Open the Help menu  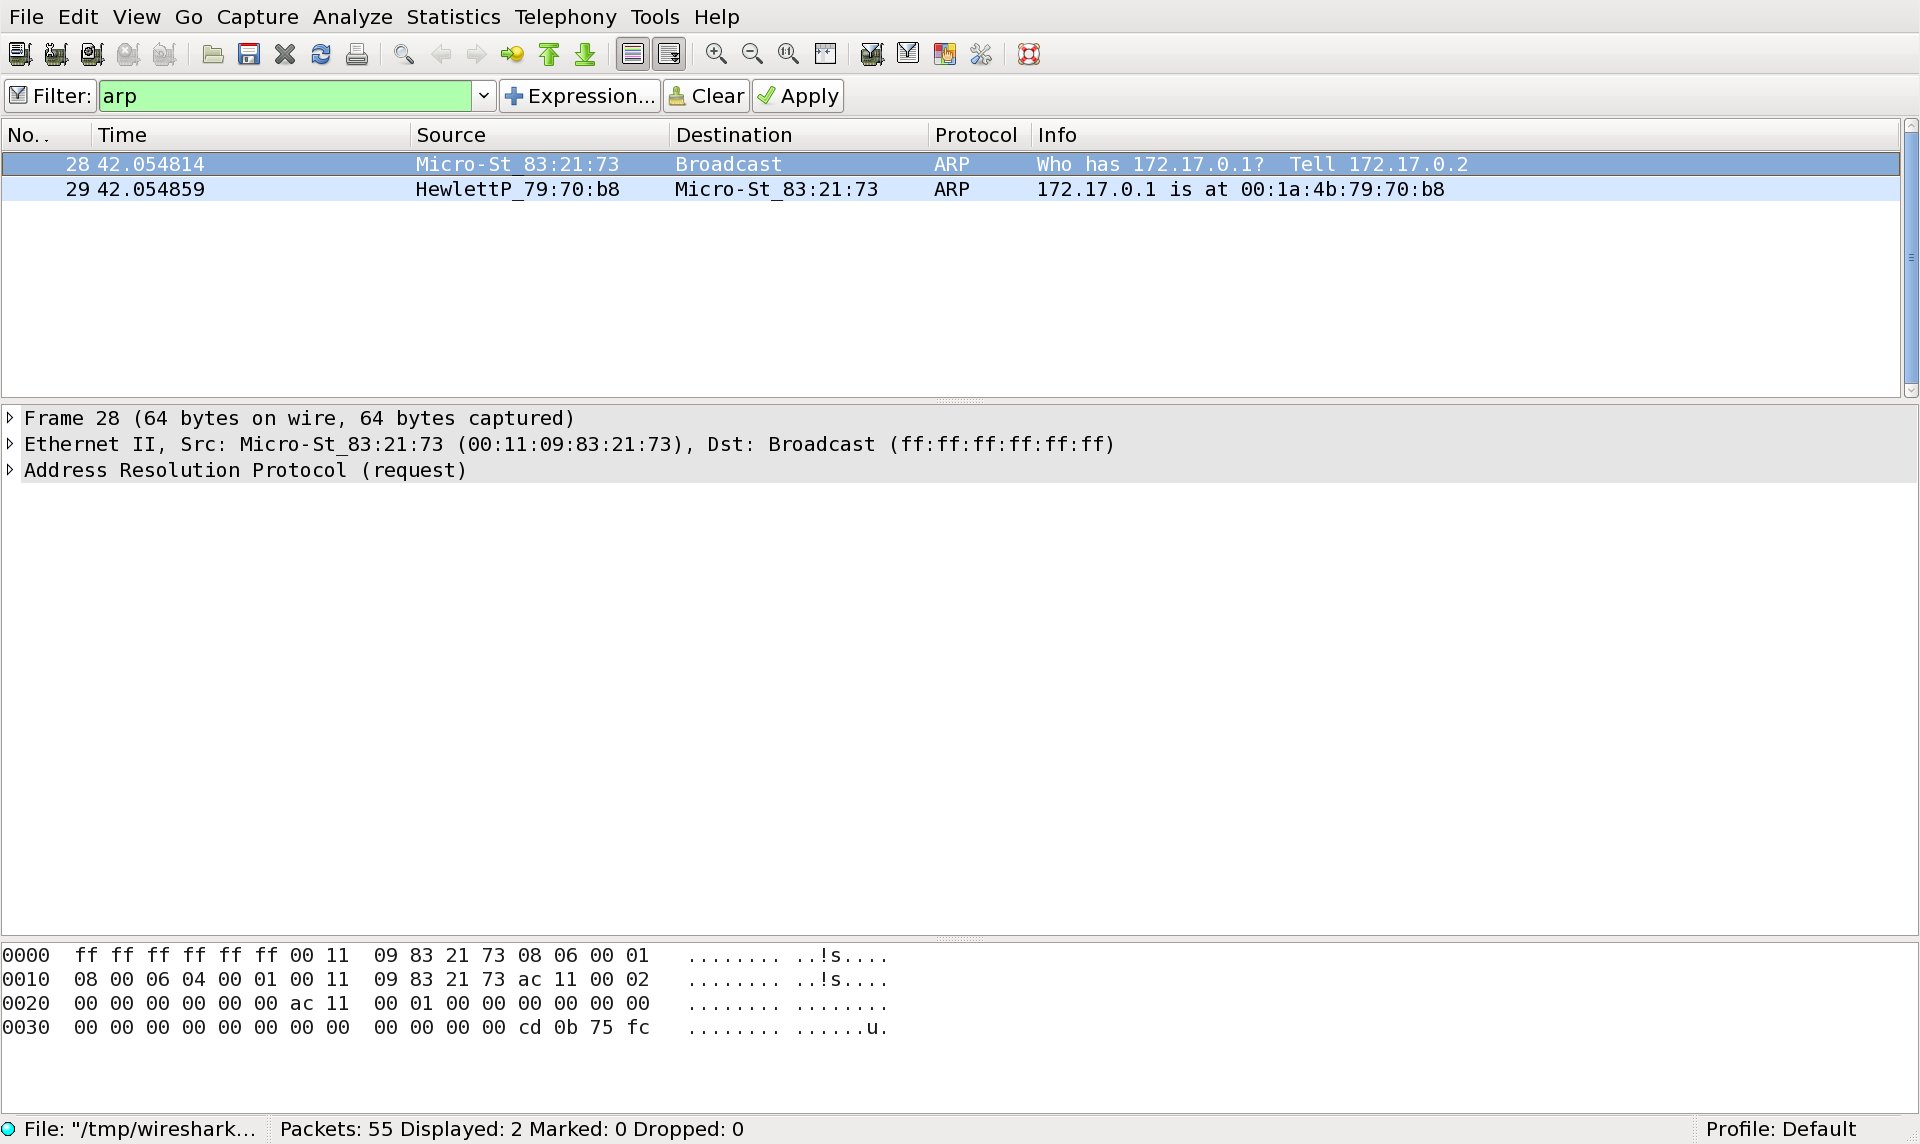click(x=717, y=17)
